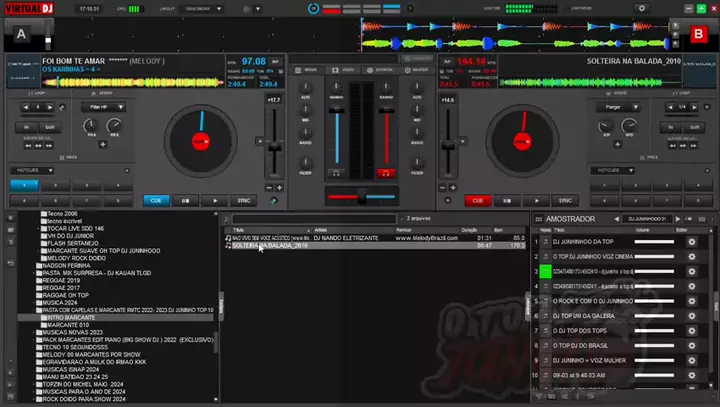Click the left channel volume fader
The image size is (720, 407).
tap(337, 110)
